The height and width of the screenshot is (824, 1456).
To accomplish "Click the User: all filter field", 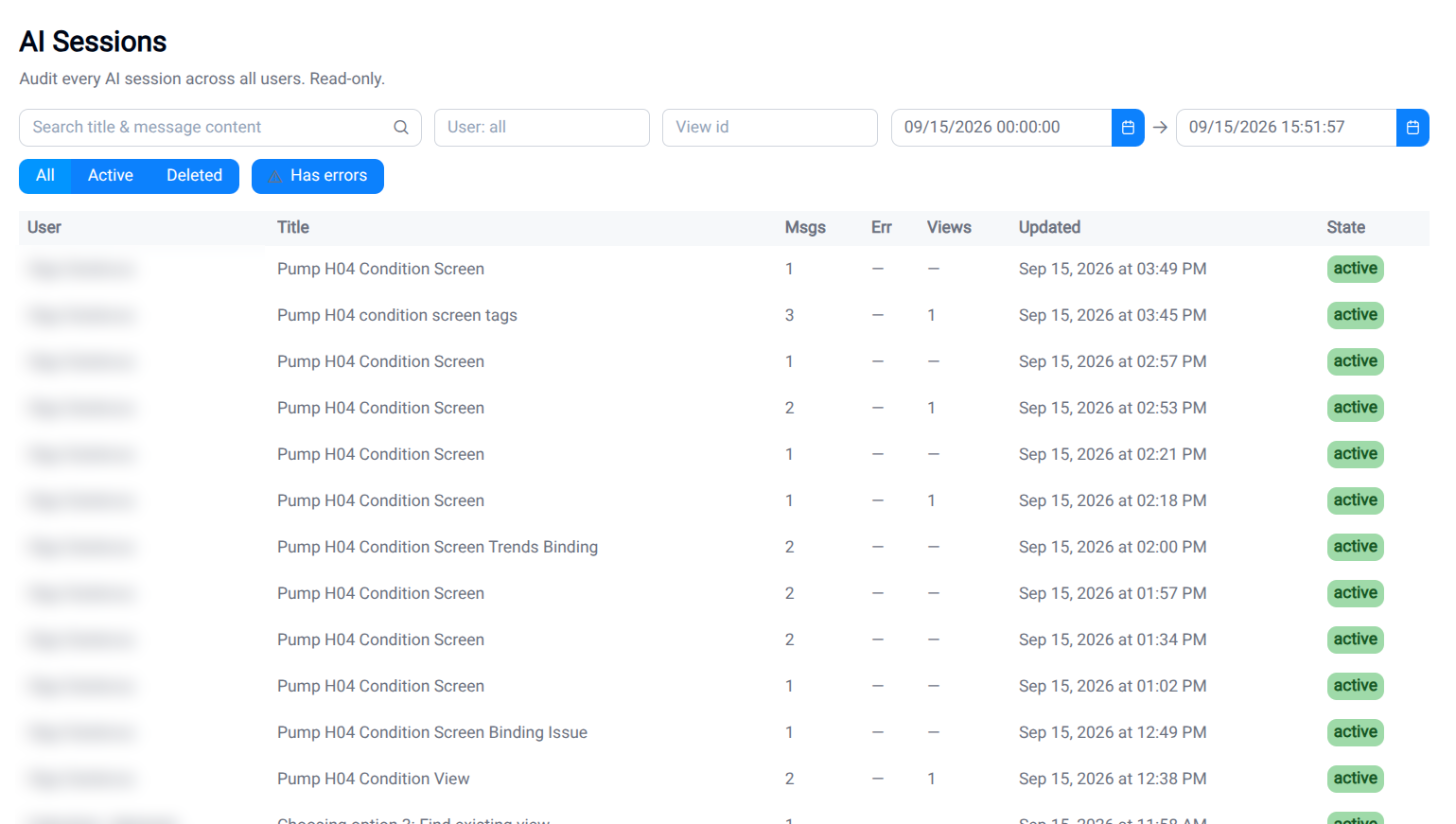I will [542, 127].
